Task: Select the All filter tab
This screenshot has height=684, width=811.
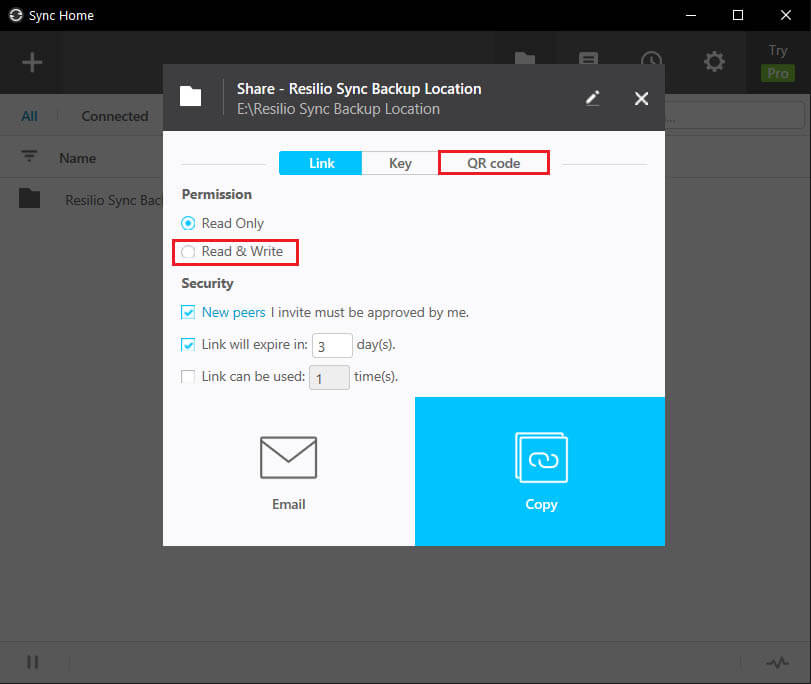Action: (29, 116)
